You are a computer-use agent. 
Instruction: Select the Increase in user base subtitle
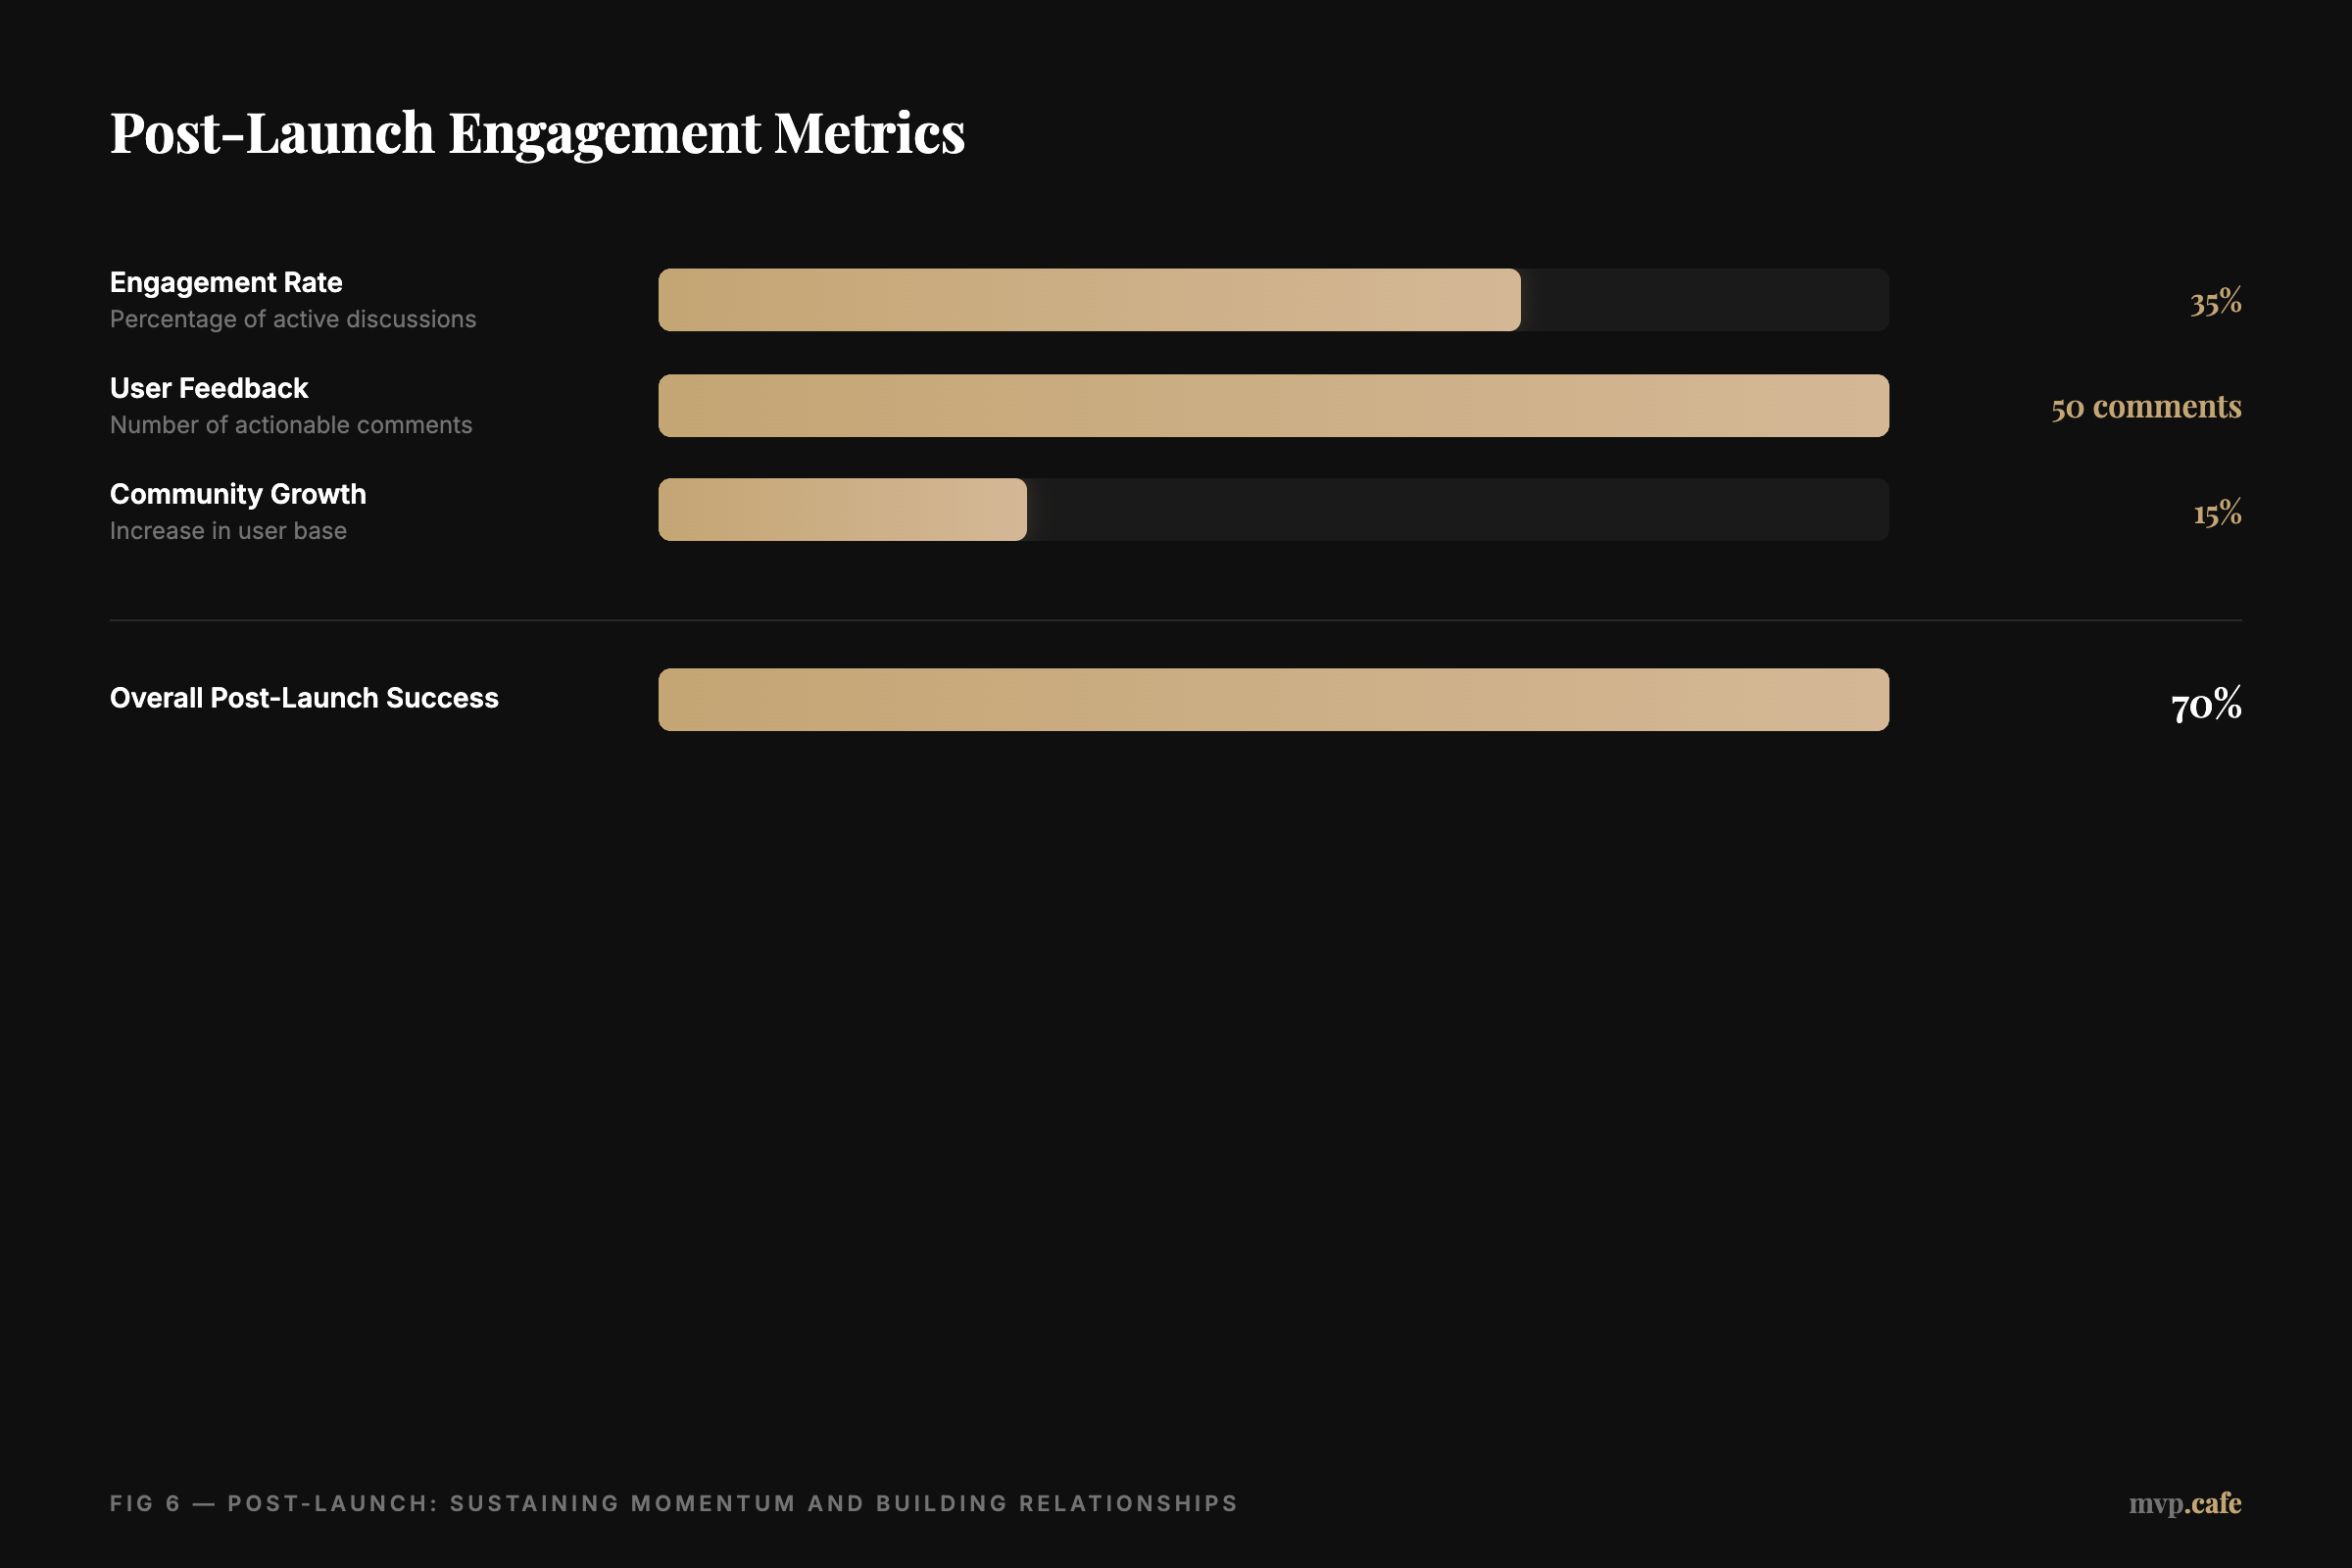(x=227, y=531)
